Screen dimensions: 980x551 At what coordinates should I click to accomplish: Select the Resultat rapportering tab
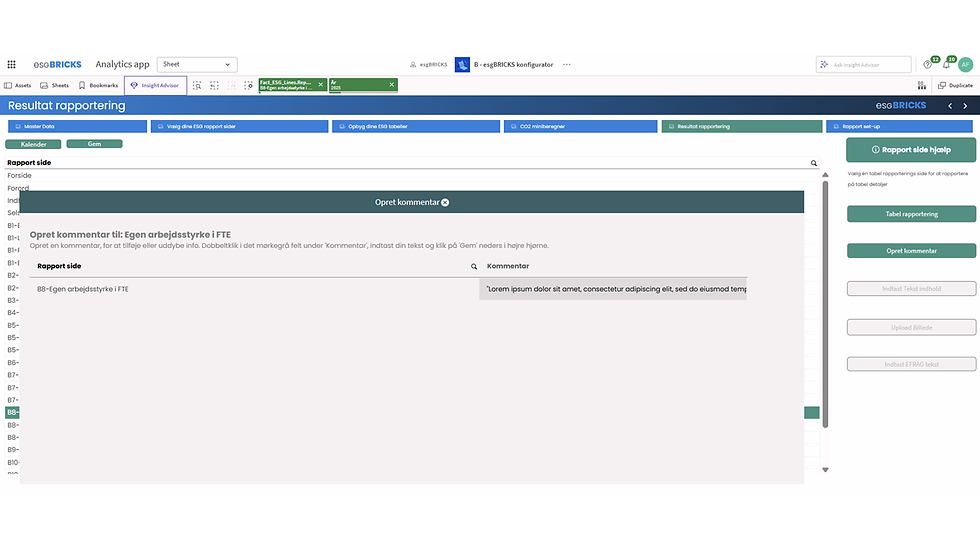pyautogui.click(x=742, y=126)
